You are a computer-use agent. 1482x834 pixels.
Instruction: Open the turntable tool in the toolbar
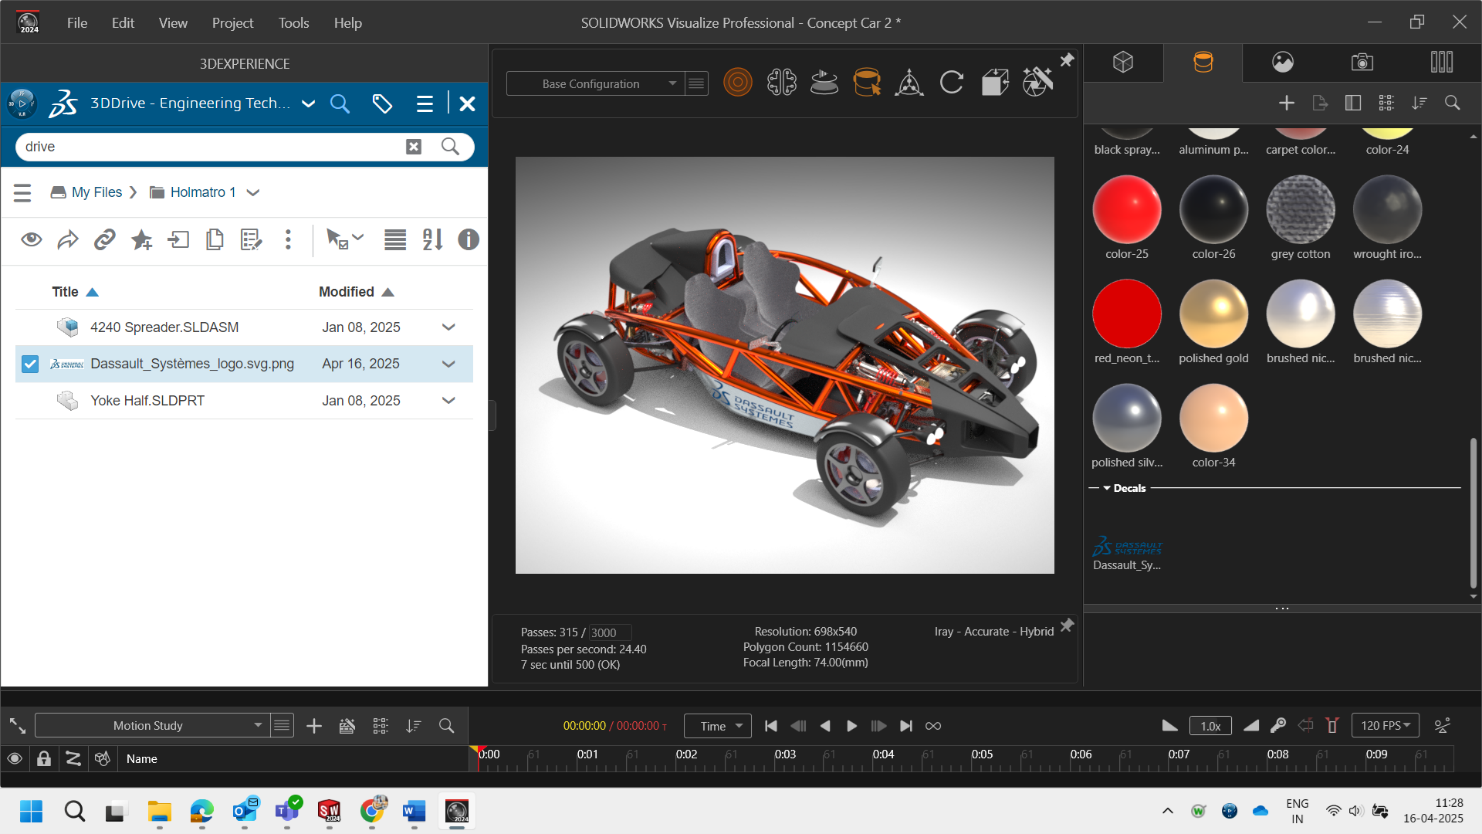[824, 83]
